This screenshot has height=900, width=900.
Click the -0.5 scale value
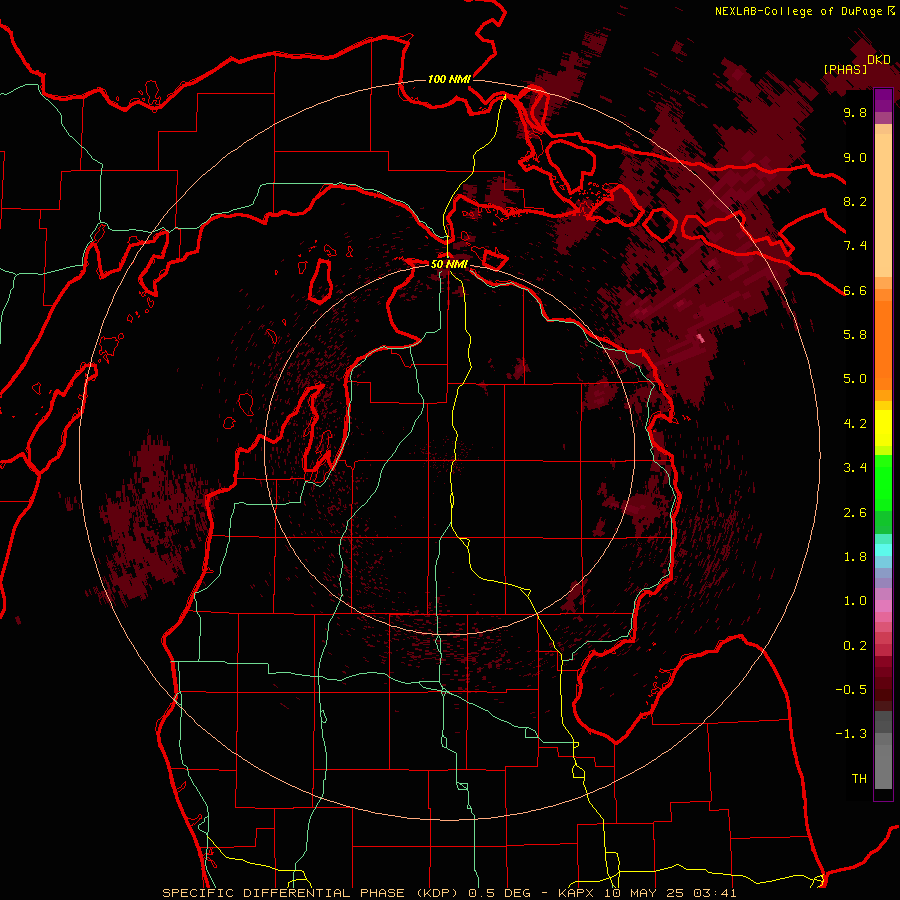tap(851, 690)
